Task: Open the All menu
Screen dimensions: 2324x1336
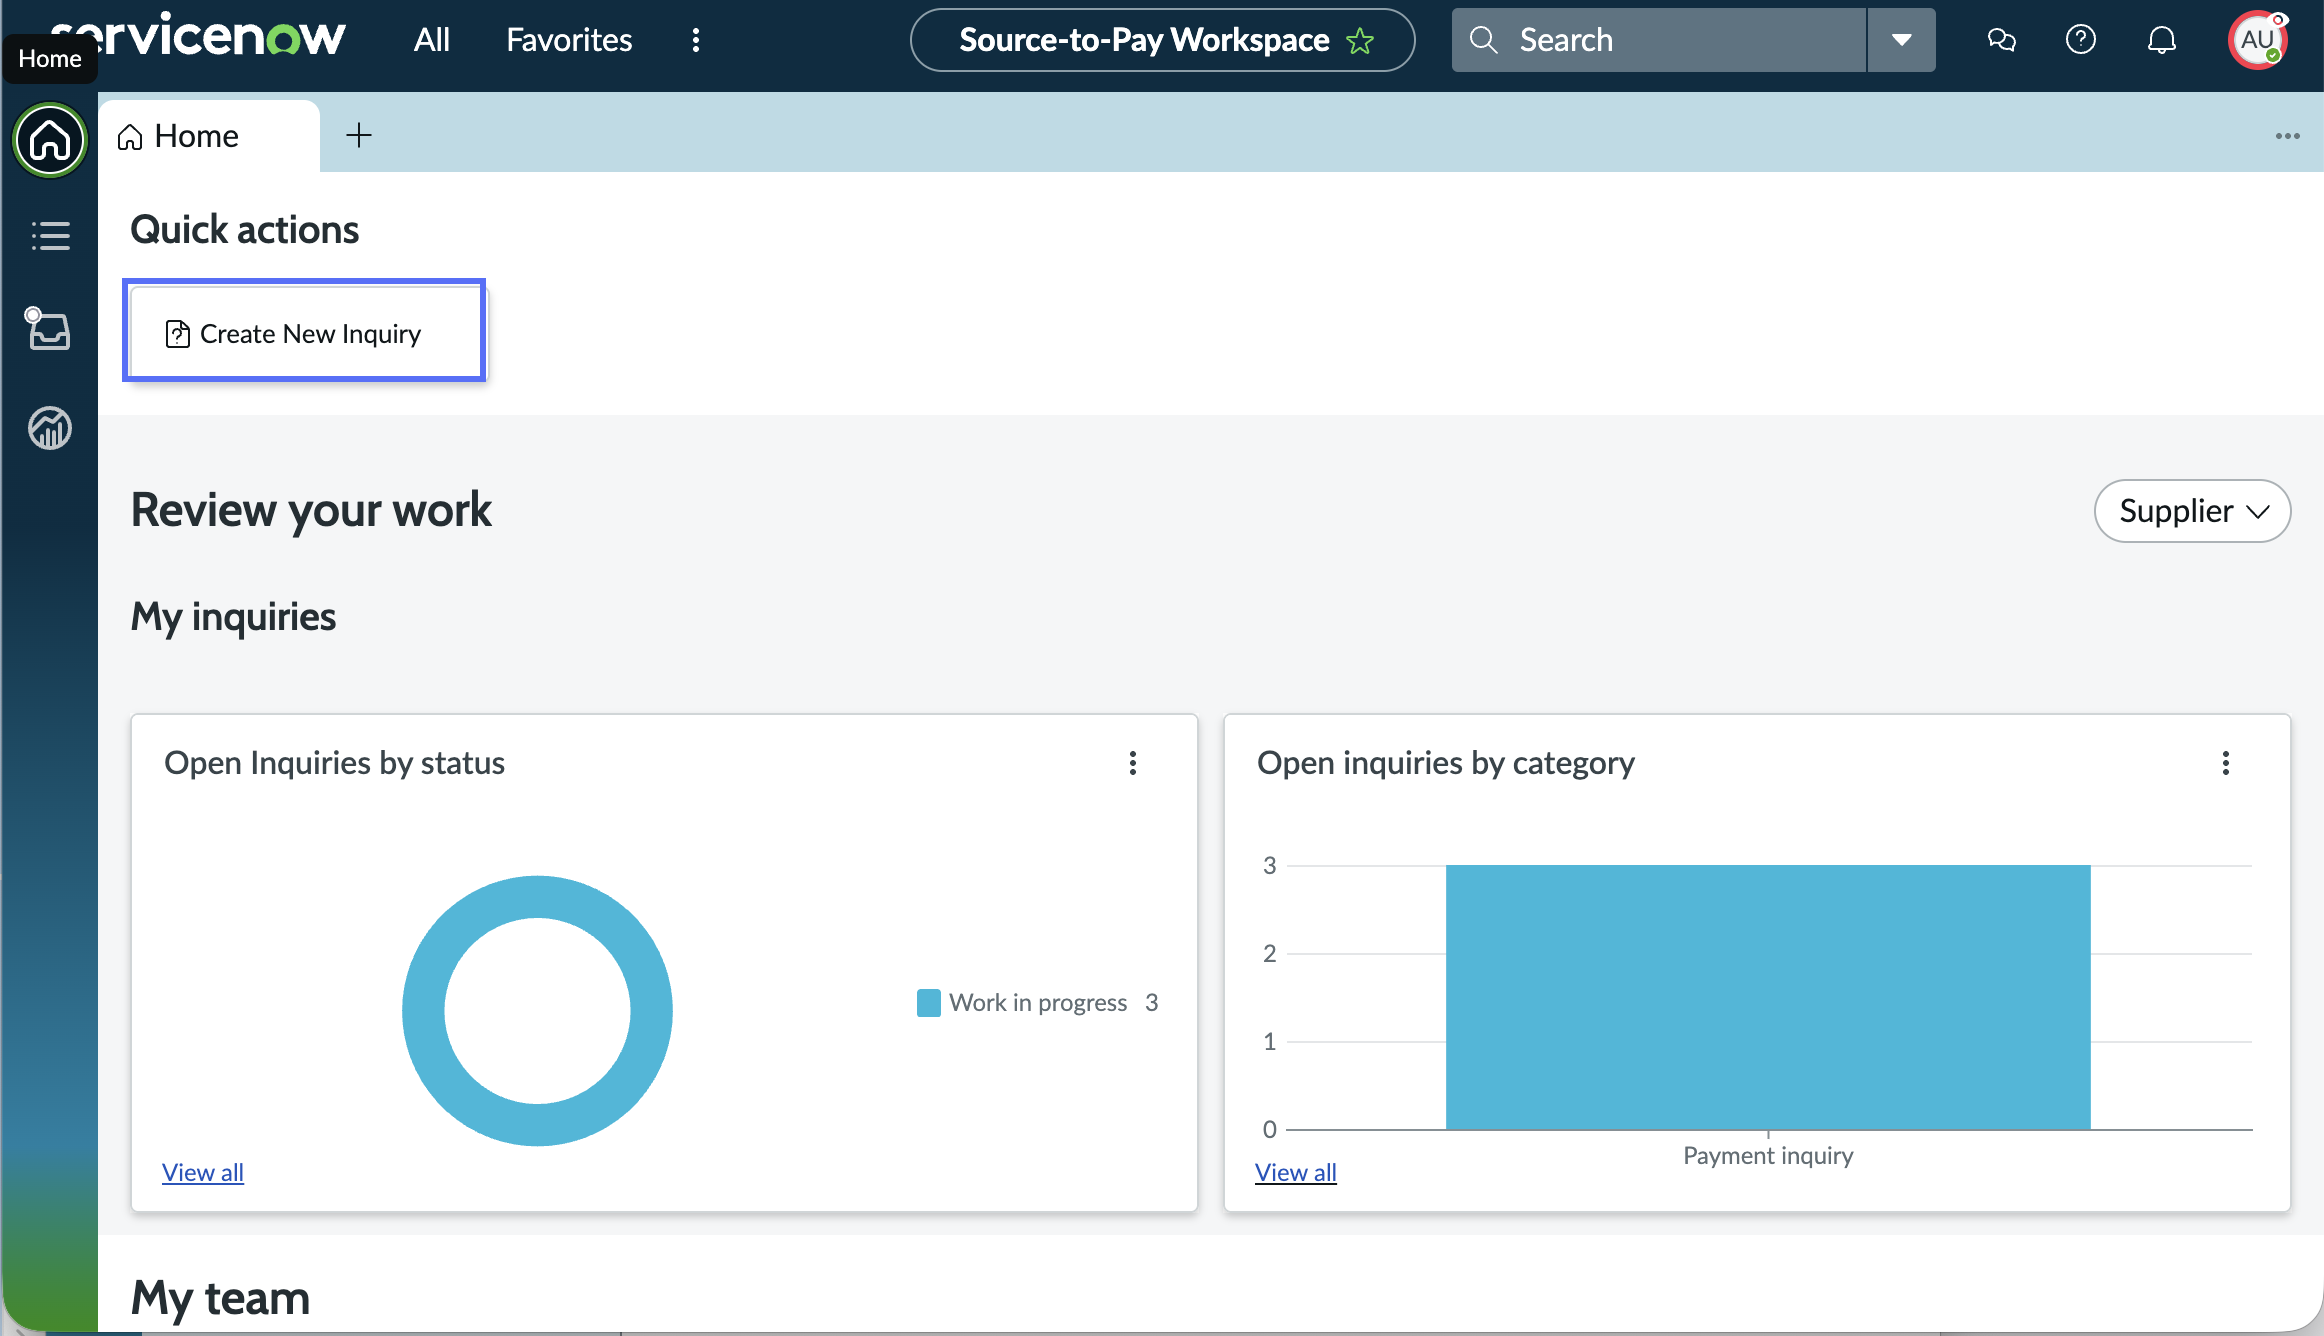Action: click(x=432, y=40)
